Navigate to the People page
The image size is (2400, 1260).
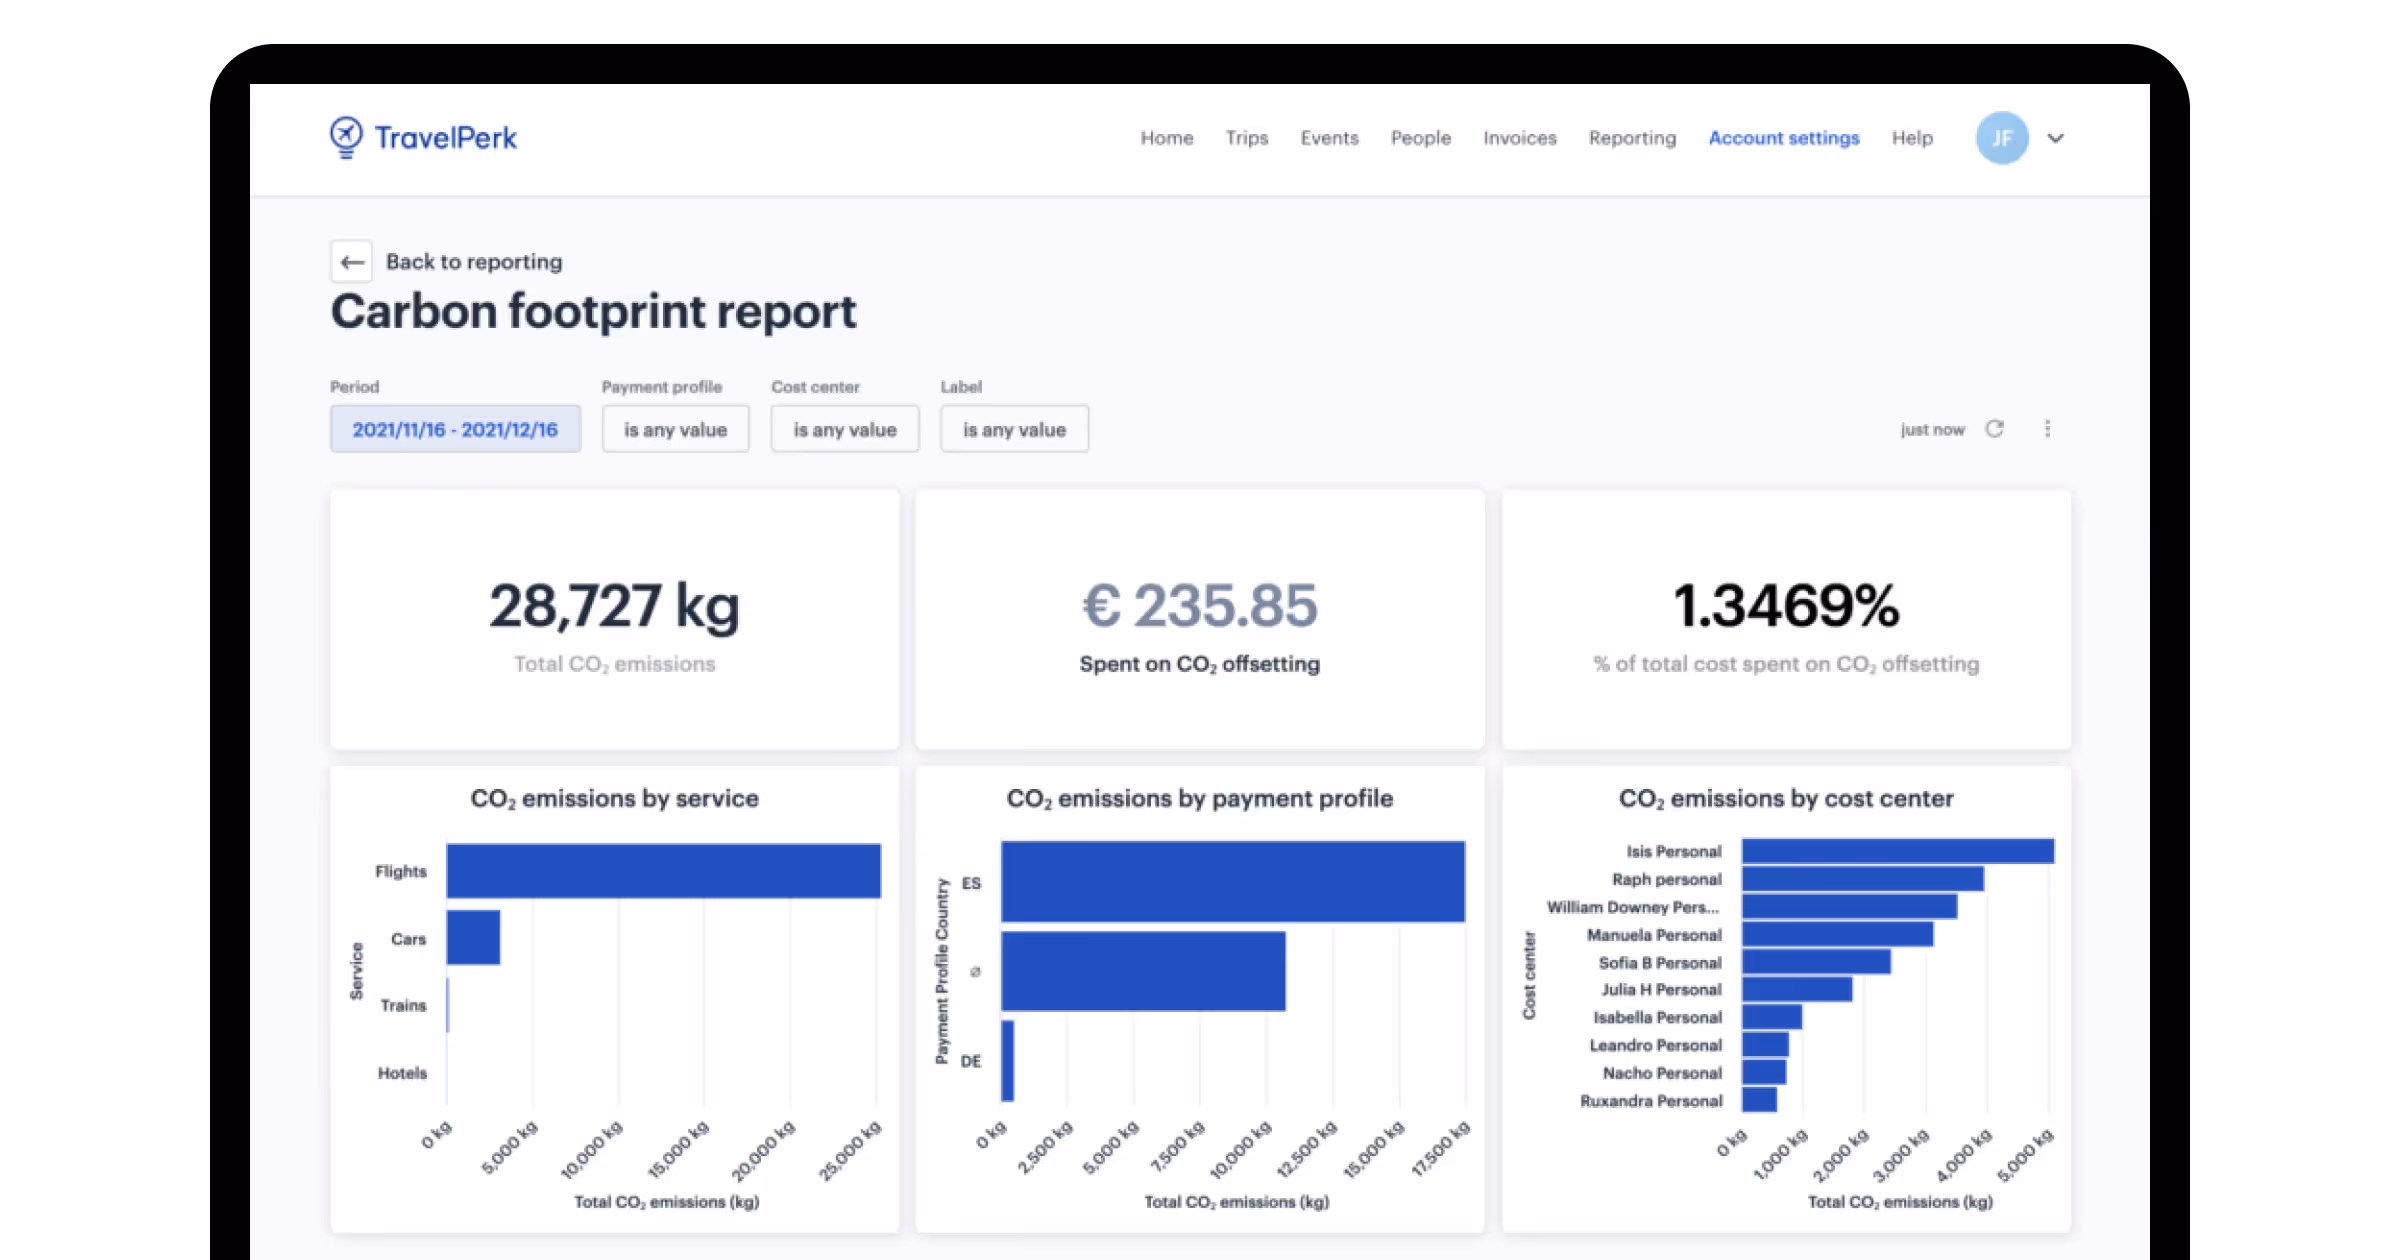coord(1420,138)
